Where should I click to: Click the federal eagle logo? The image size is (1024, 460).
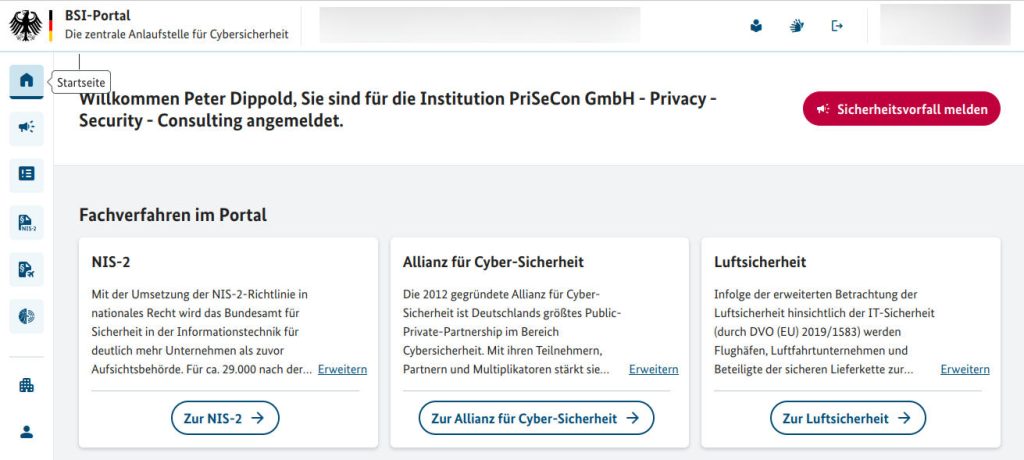(28, 25)
